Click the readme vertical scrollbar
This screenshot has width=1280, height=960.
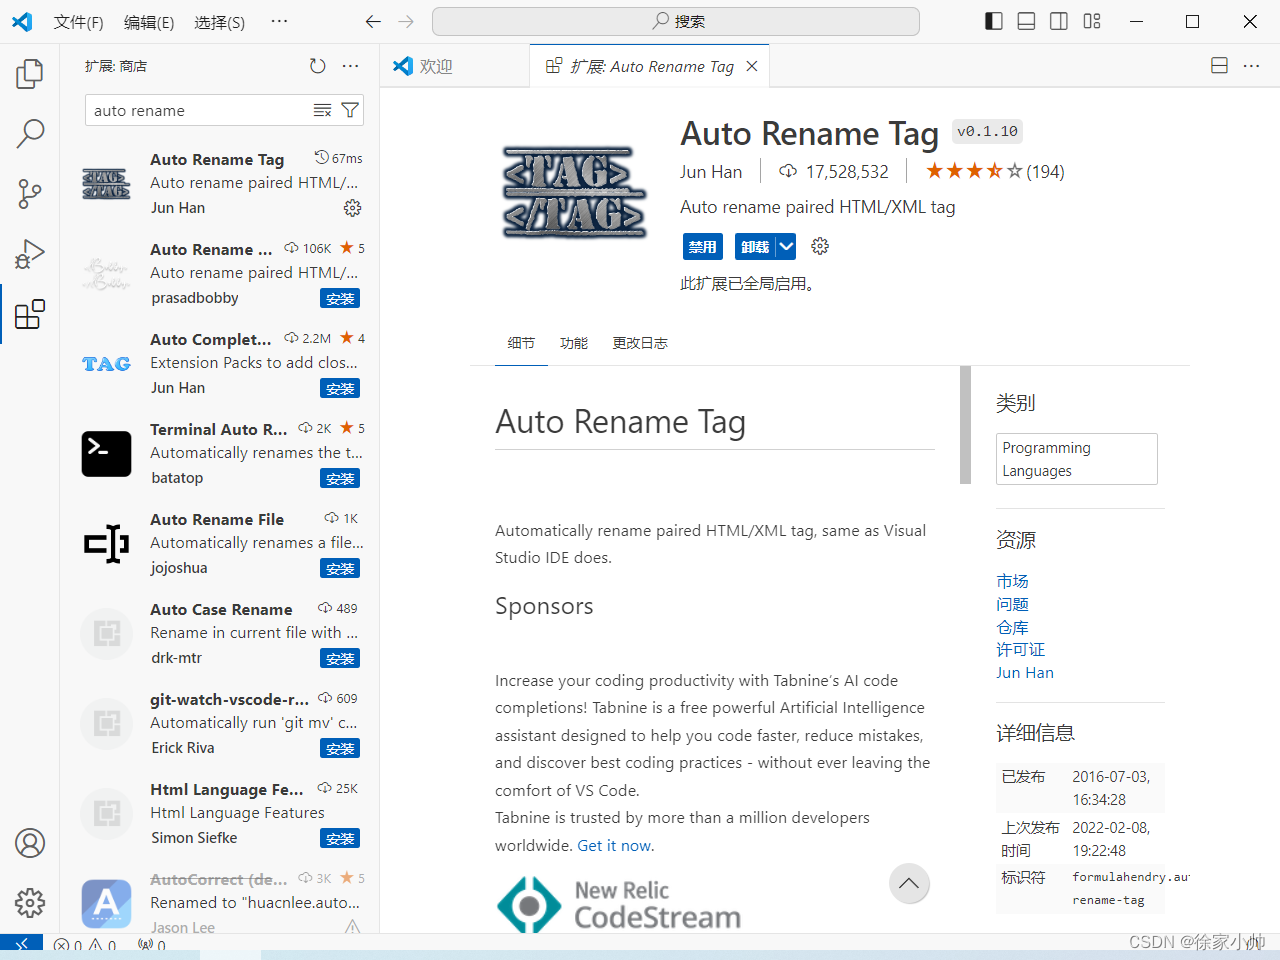point(965,425)
